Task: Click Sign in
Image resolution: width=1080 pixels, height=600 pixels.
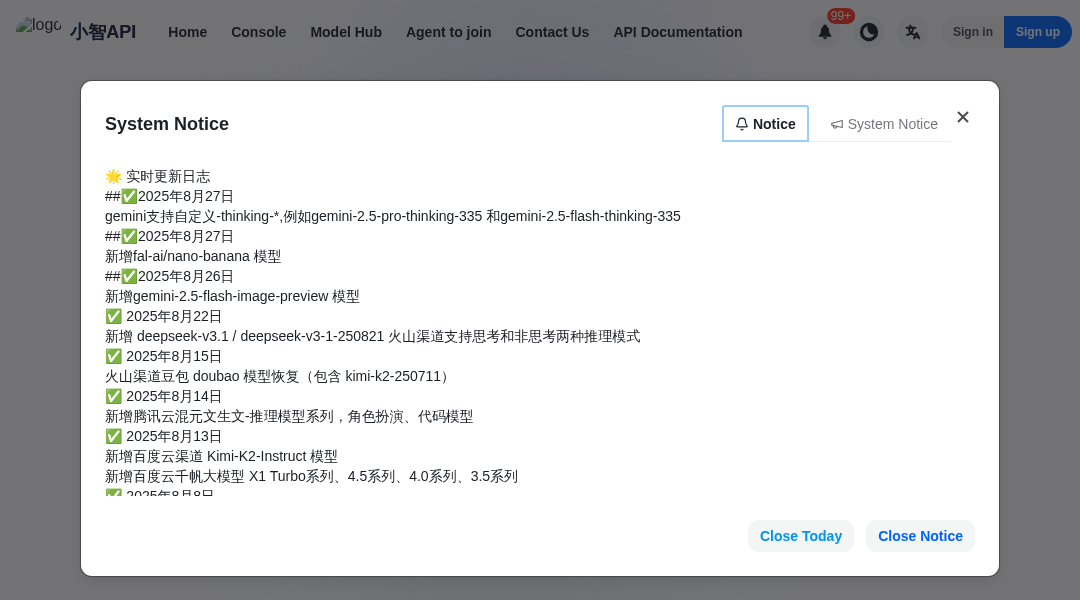Action: click(972, 31)
